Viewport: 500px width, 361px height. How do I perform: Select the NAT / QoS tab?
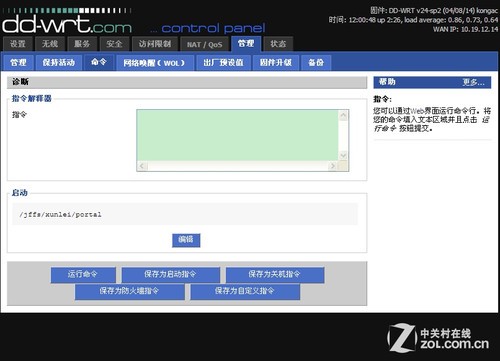(204, 44)
